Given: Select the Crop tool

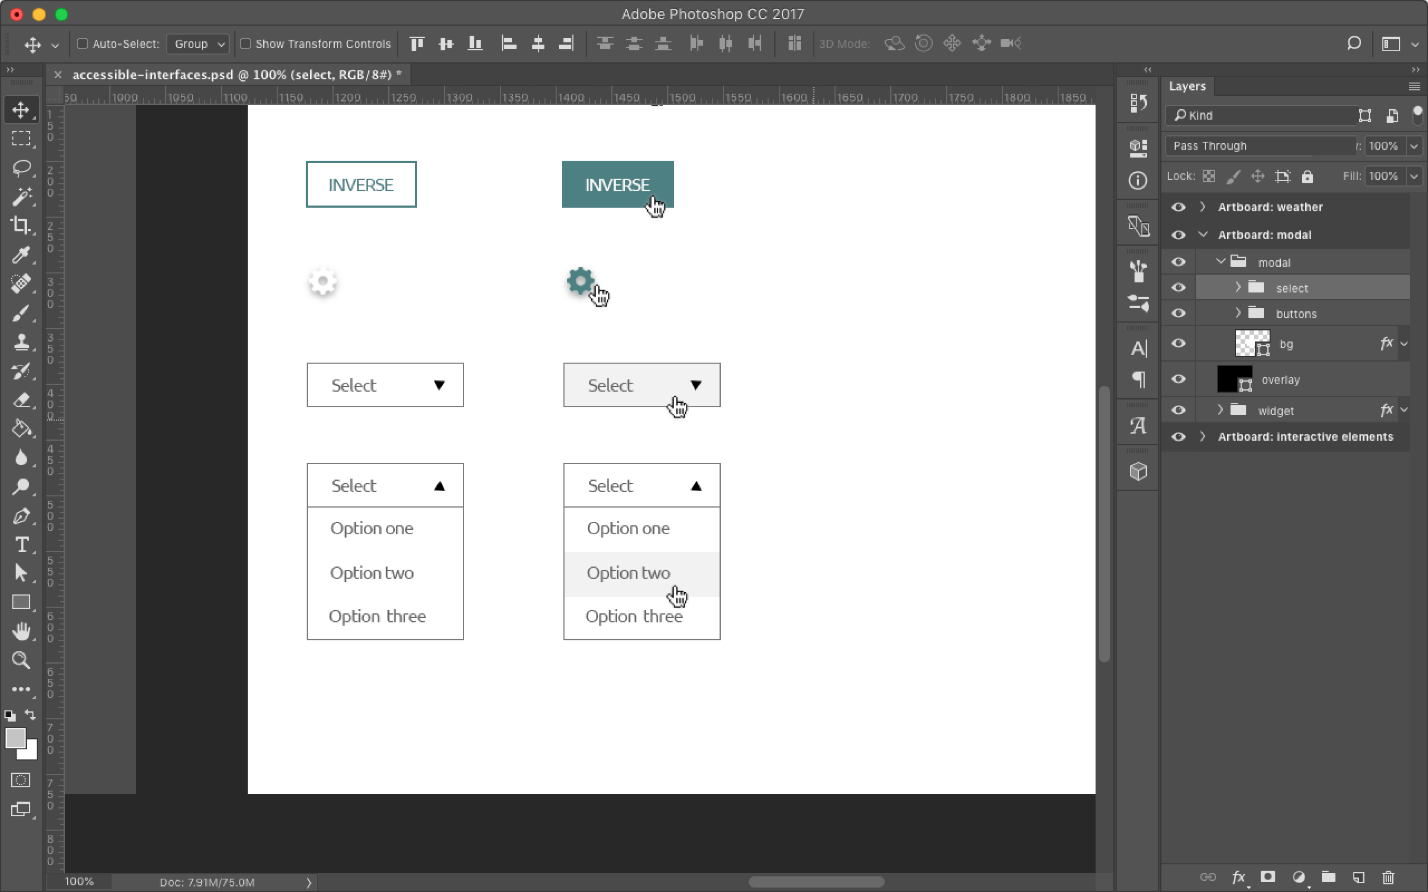Looking at the screenshot, I should (21, 226).
